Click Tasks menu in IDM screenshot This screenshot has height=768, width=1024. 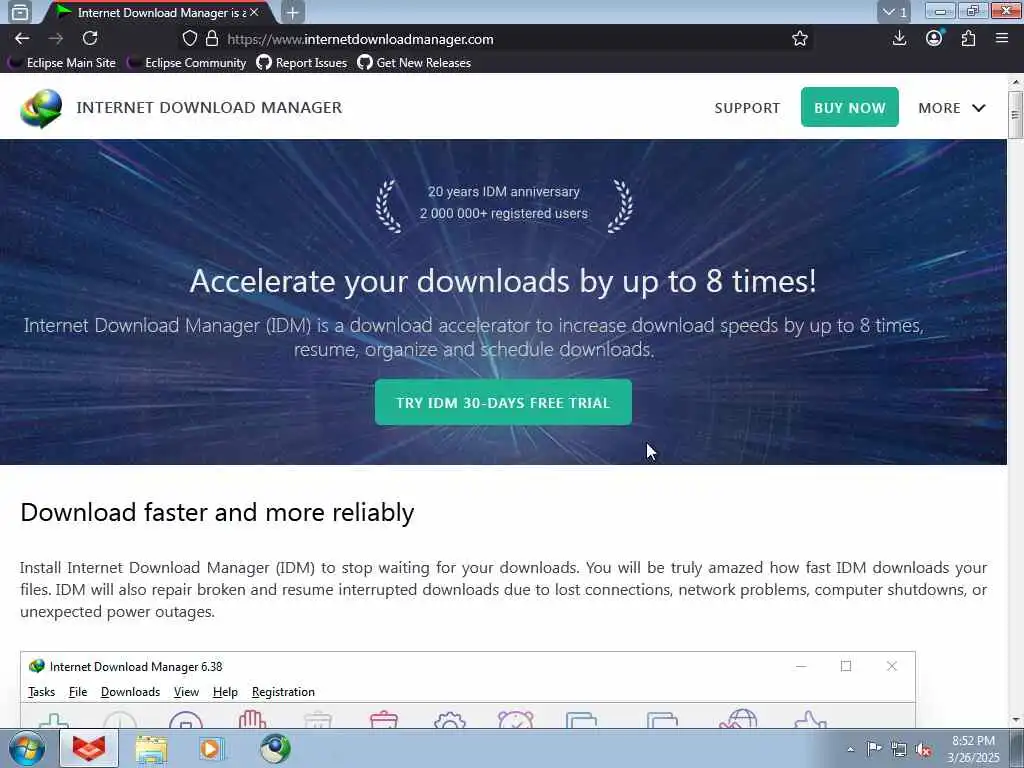[x=41, y=692]
